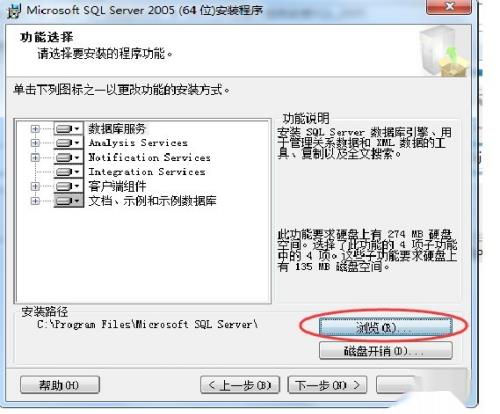500x414 pixels.
Task: Open the Integration Services feature drive icon
Action: [68, 172]
